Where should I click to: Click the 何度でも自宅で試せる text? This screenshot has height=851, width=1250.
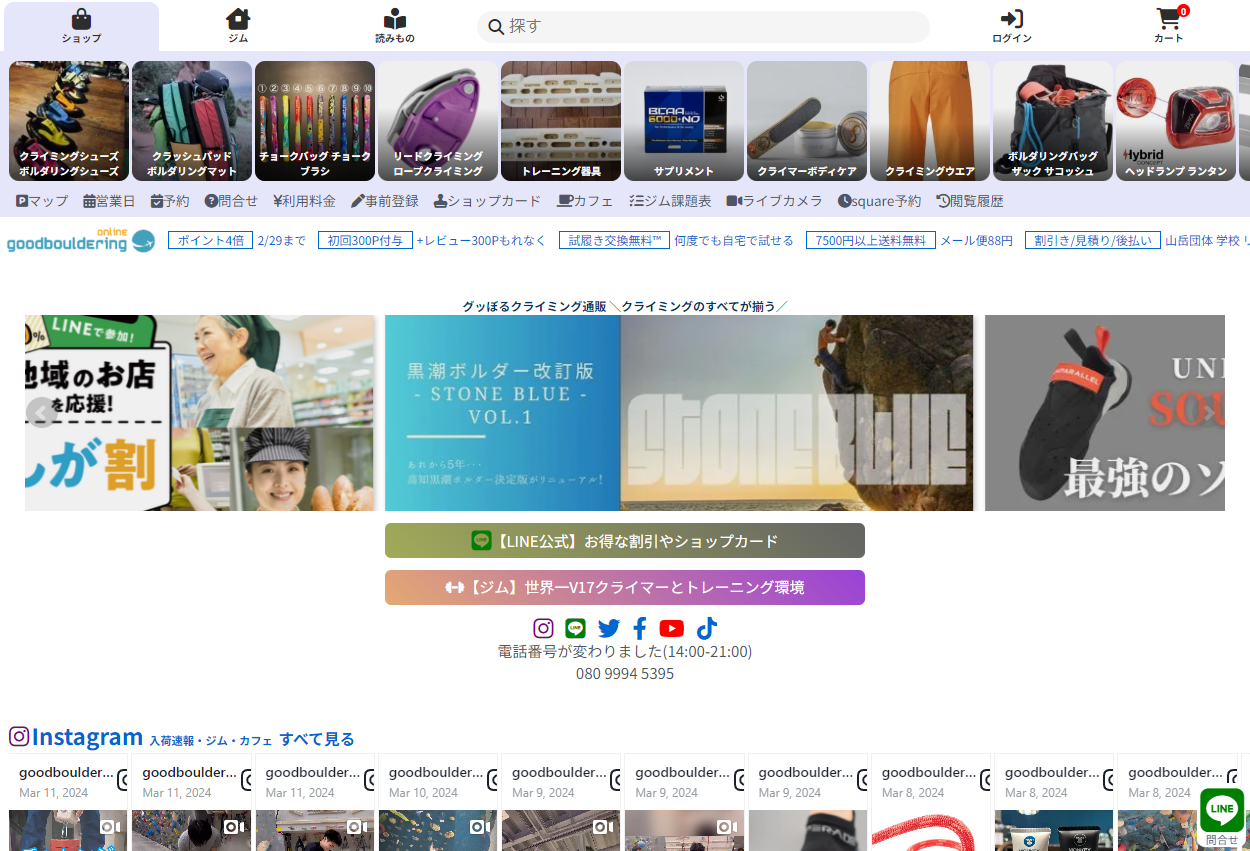tap(734, 240)
